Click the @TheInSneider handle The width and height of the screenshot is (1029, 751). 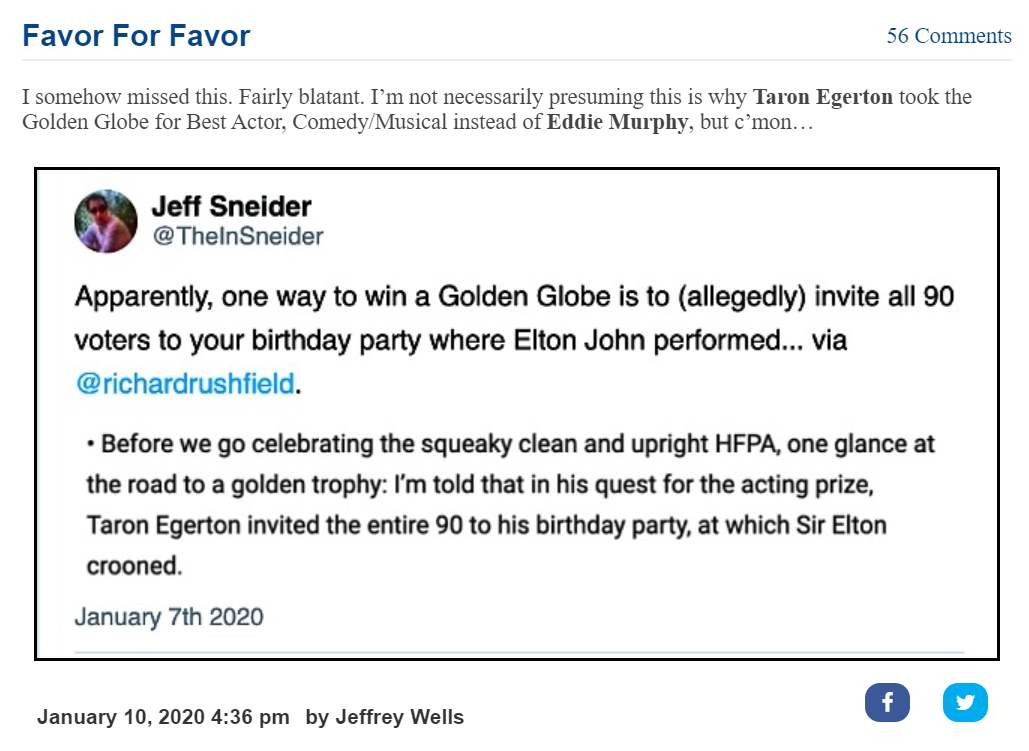(238, 236)
